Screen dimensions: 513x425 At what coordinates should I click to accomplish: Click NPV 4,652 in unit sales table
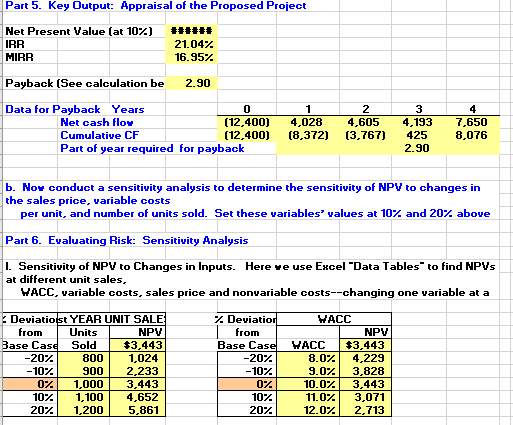pos(137,397)
